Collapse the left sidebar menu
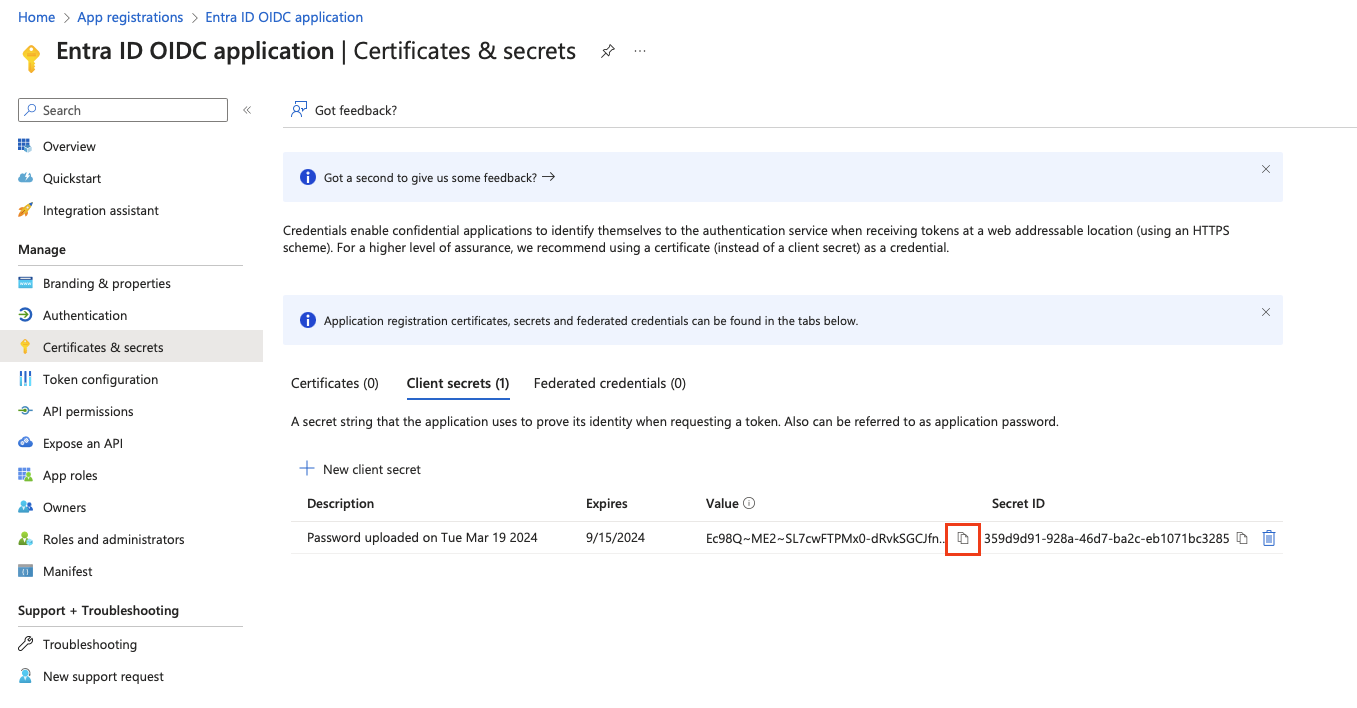This screenshot has height=708, width=1357. (247, 110)
